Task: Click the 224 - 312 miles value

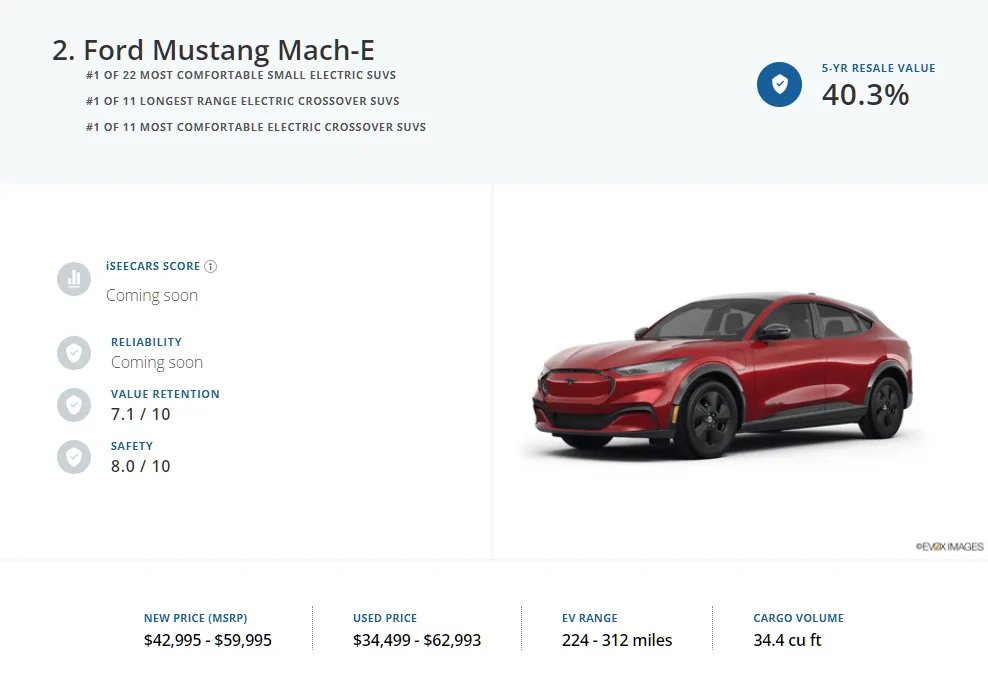Action: pos(617,640)
